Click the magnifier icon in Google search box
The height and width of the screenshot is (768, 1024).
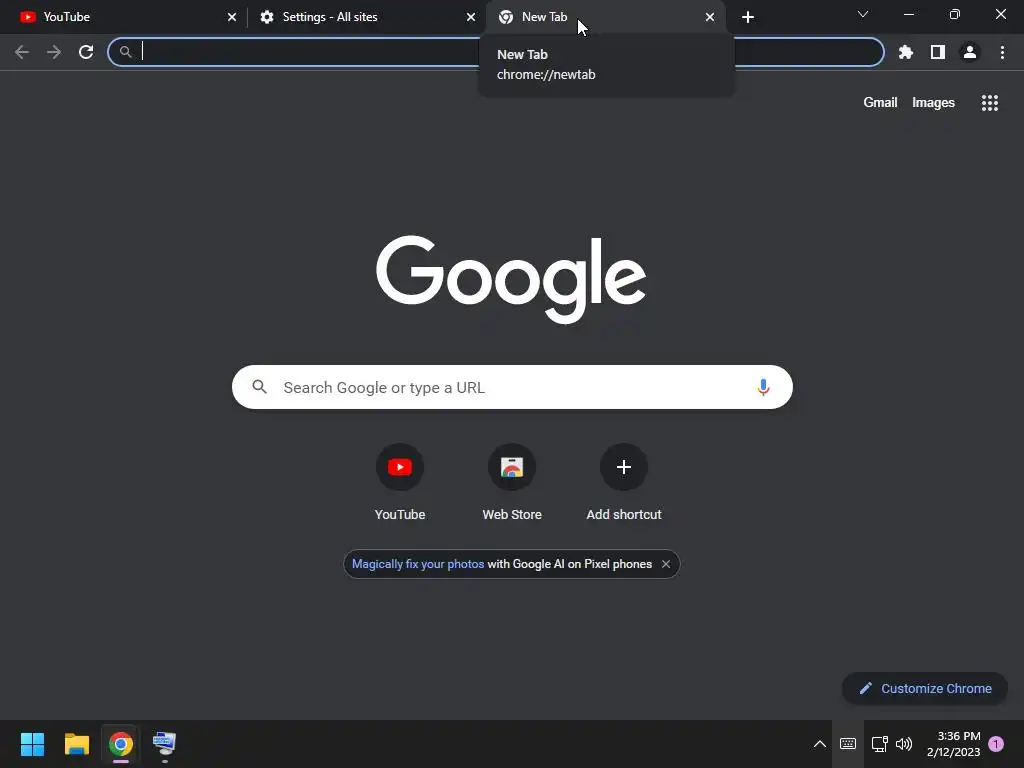[259, 387]
